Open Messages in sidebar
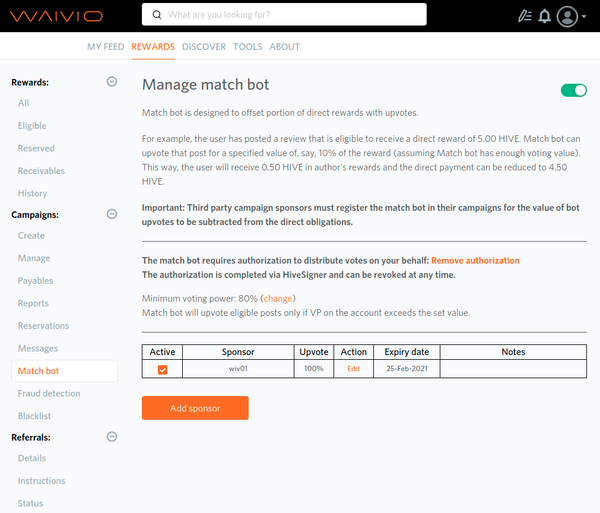600x513 pixels. point(38,349)
